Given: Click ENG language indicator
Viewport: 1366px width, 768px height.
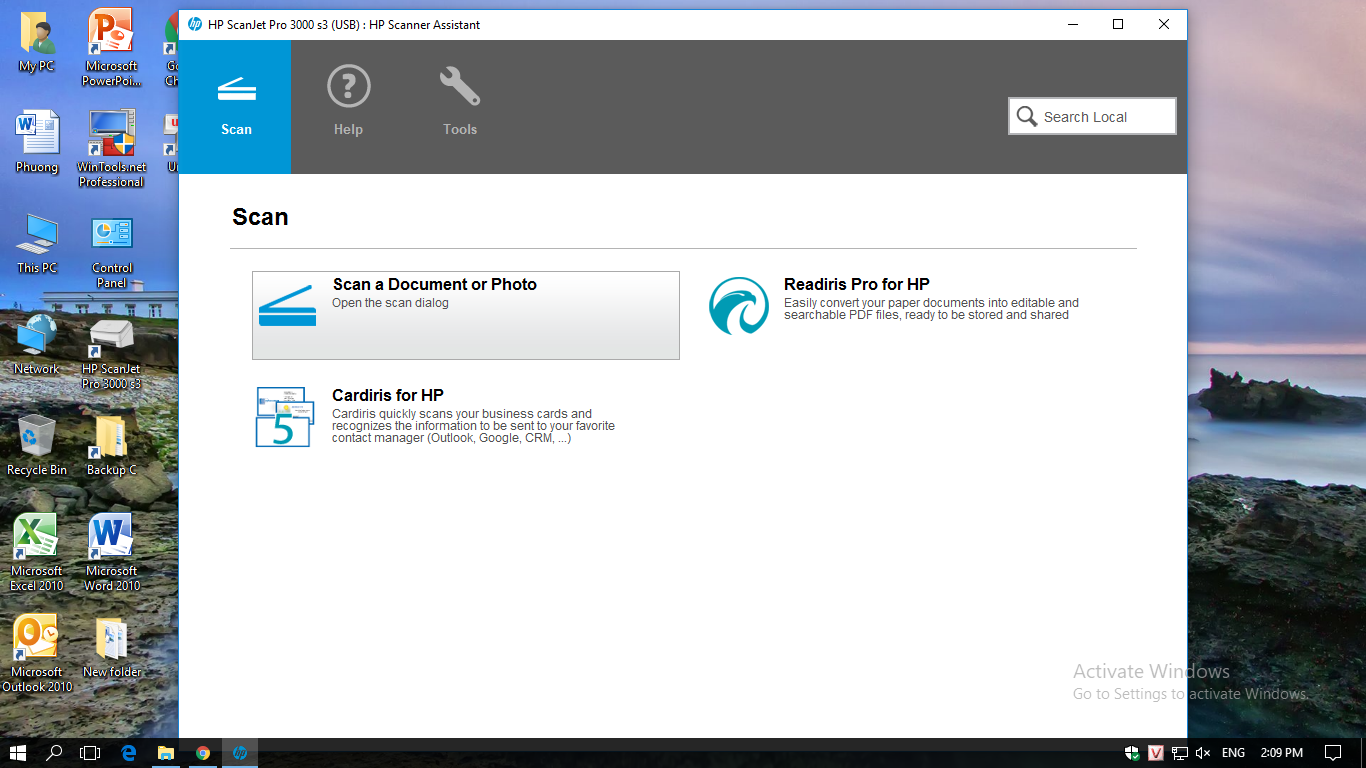Looking at the screenshot, I should click(x=1233, y=753).
